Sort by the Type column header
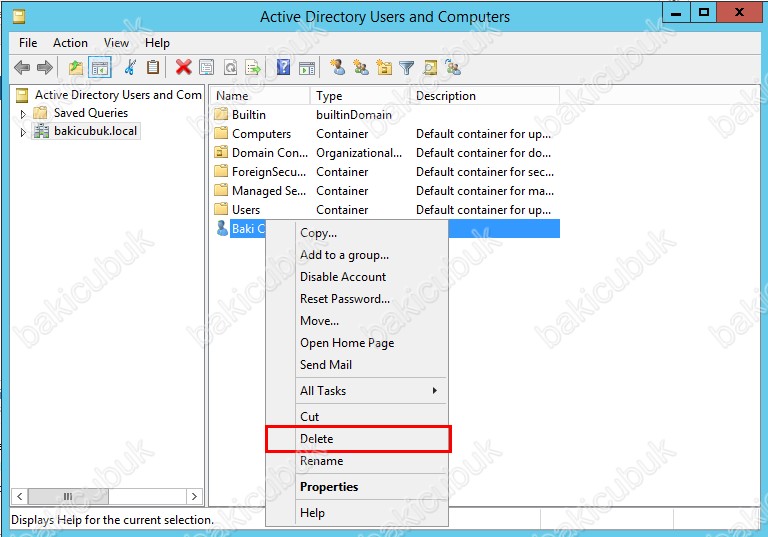Viewport: 768px width, 537px height. click(x=360, y=96)
